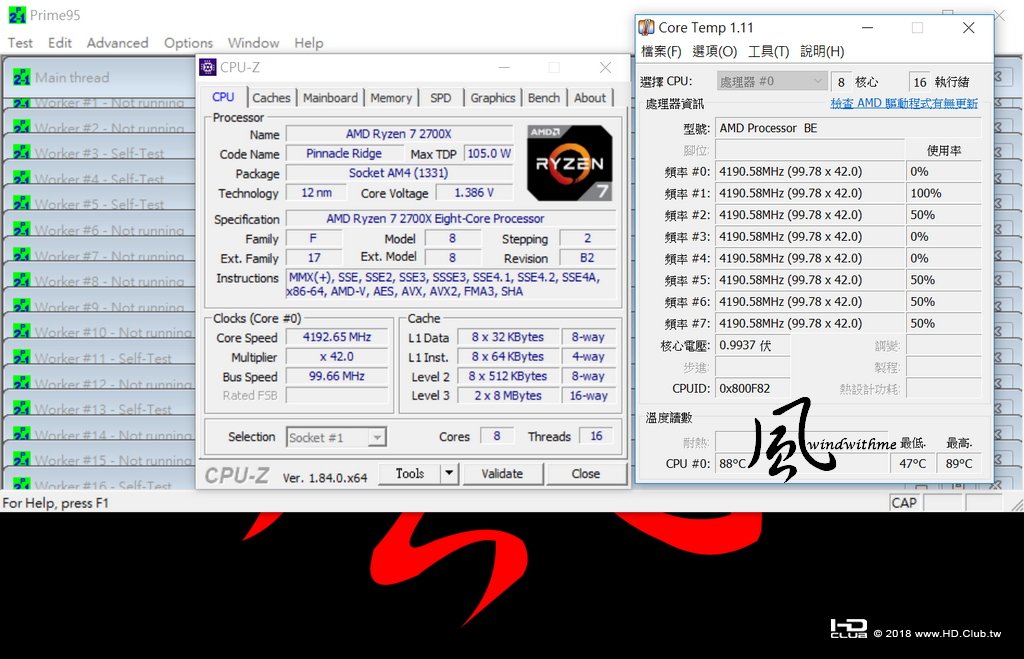The width and height of the screenshot is (1024, 659).
Task: Open the 檔案(F) menu in Core Temp
Action: tap(661, 52)
